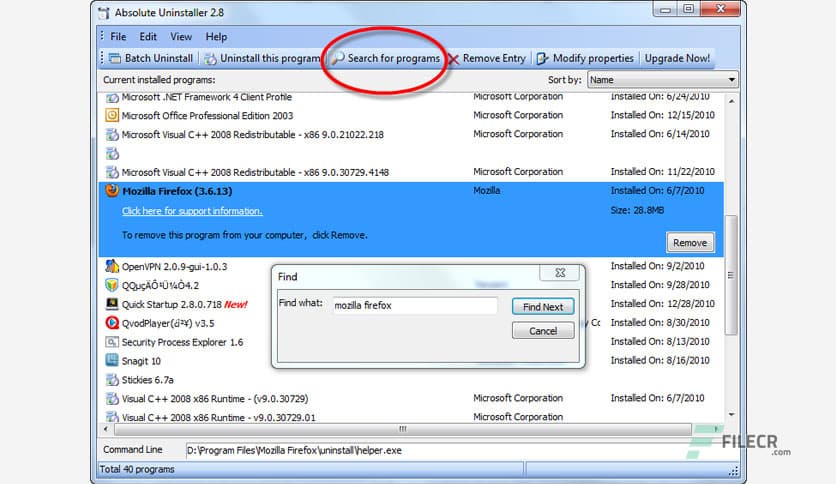Click the Remove button for Mozilla Firefox
Viewport: 836px width, 484px height.
(690, 243)
